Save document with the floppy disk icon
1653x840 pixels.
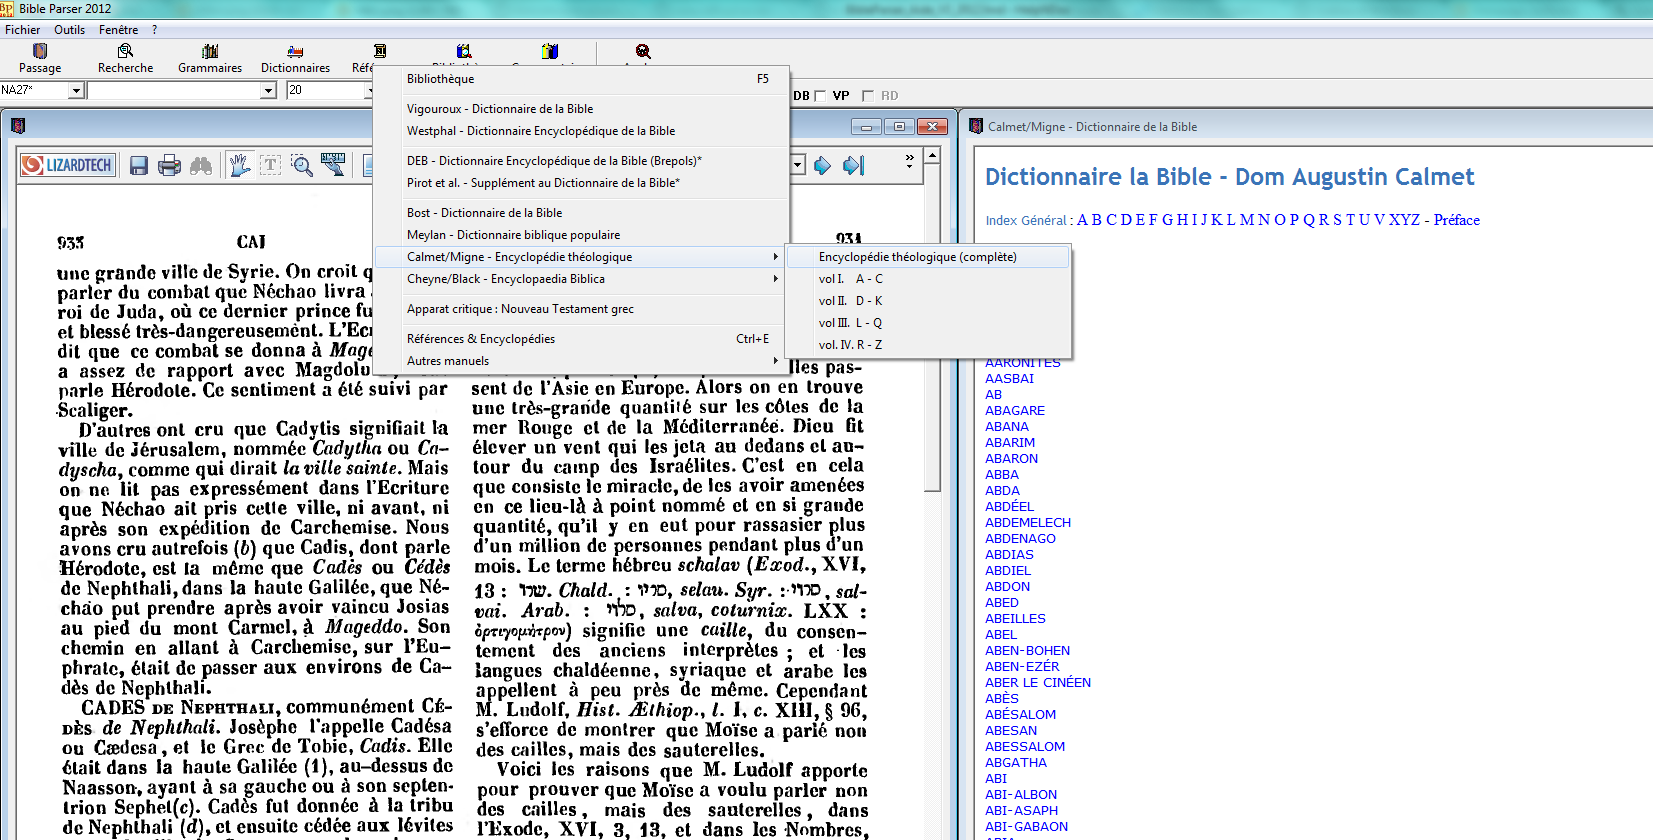coord(139,165)
